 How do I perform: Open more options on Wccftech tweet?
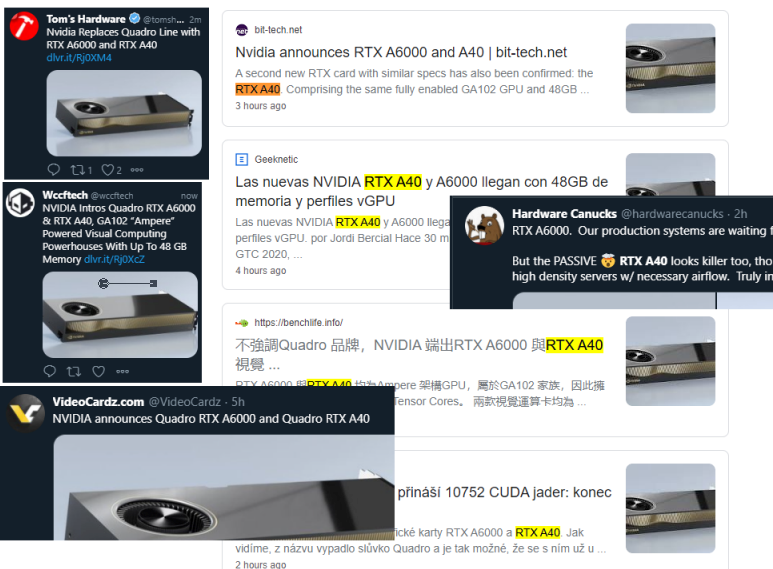point(123,371)
